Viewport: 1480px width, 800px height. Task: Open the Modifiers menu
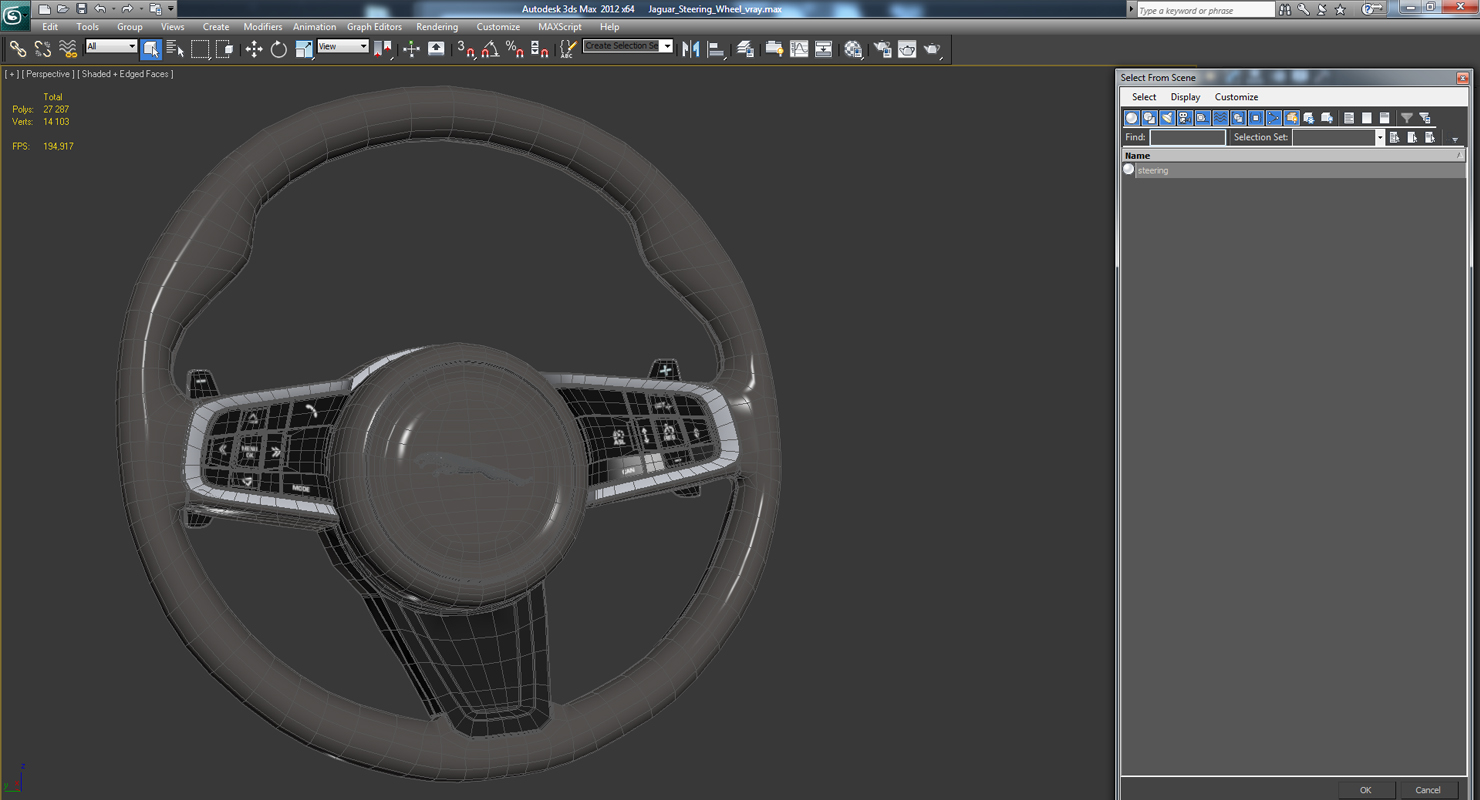[x=263, y=27]
